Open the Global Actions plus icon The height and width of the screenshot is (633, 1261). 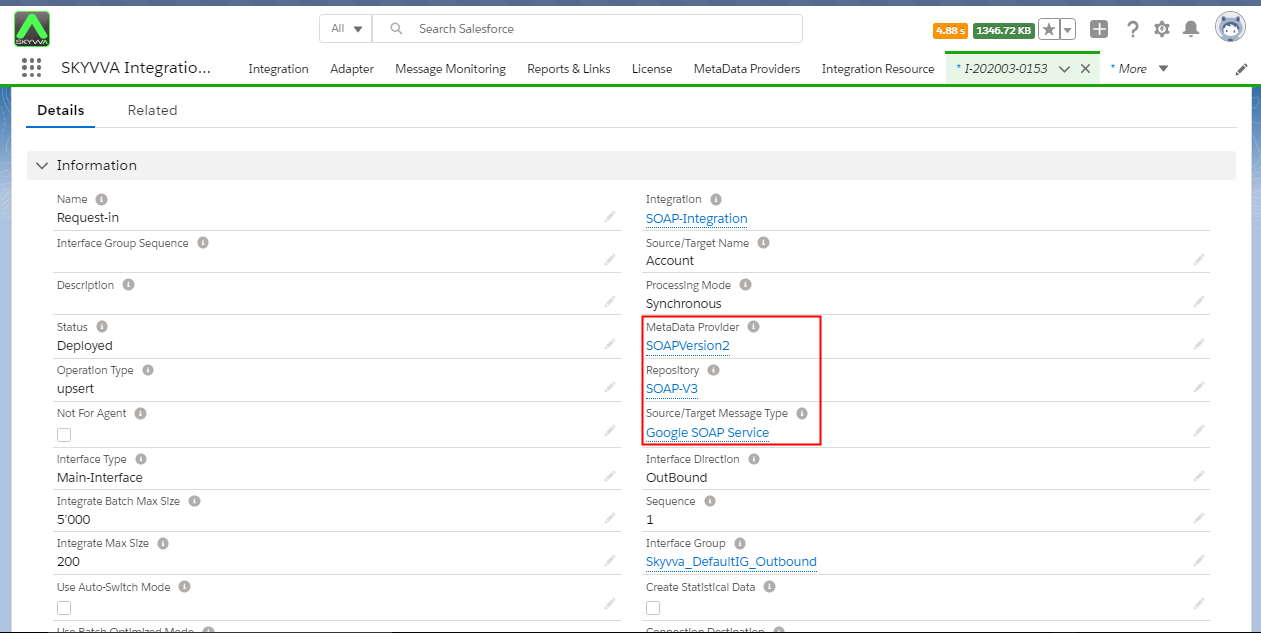(x=1099, y=29)
